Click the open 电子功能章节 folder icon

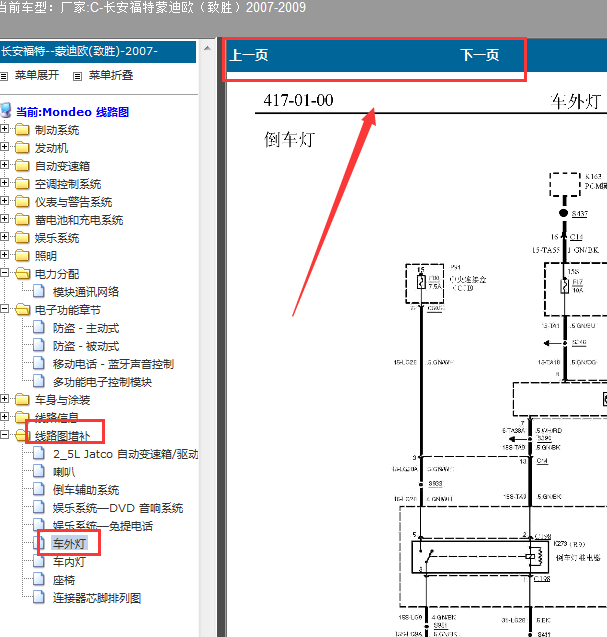coord(23,310)
